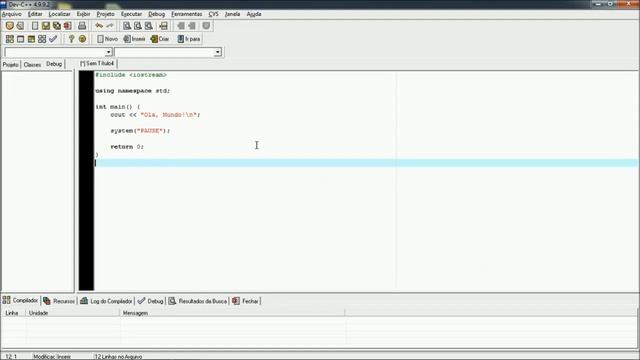Click Find Next, the third magnifier icon
Screen dimensions: 640x360
(149, 26)
